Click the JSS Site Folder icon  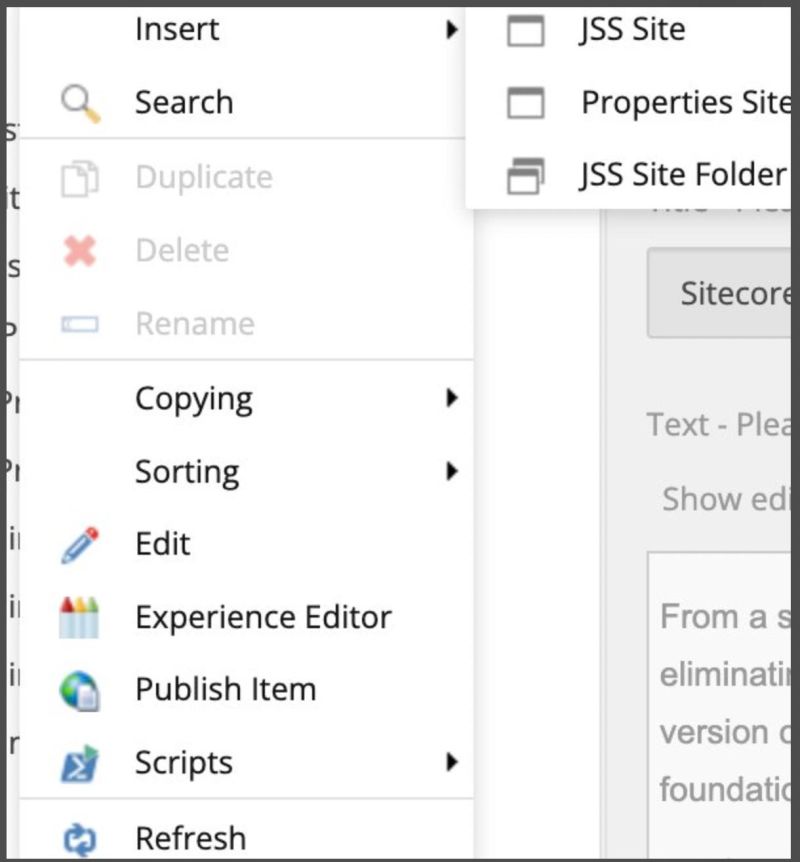[x=526, y=176]
